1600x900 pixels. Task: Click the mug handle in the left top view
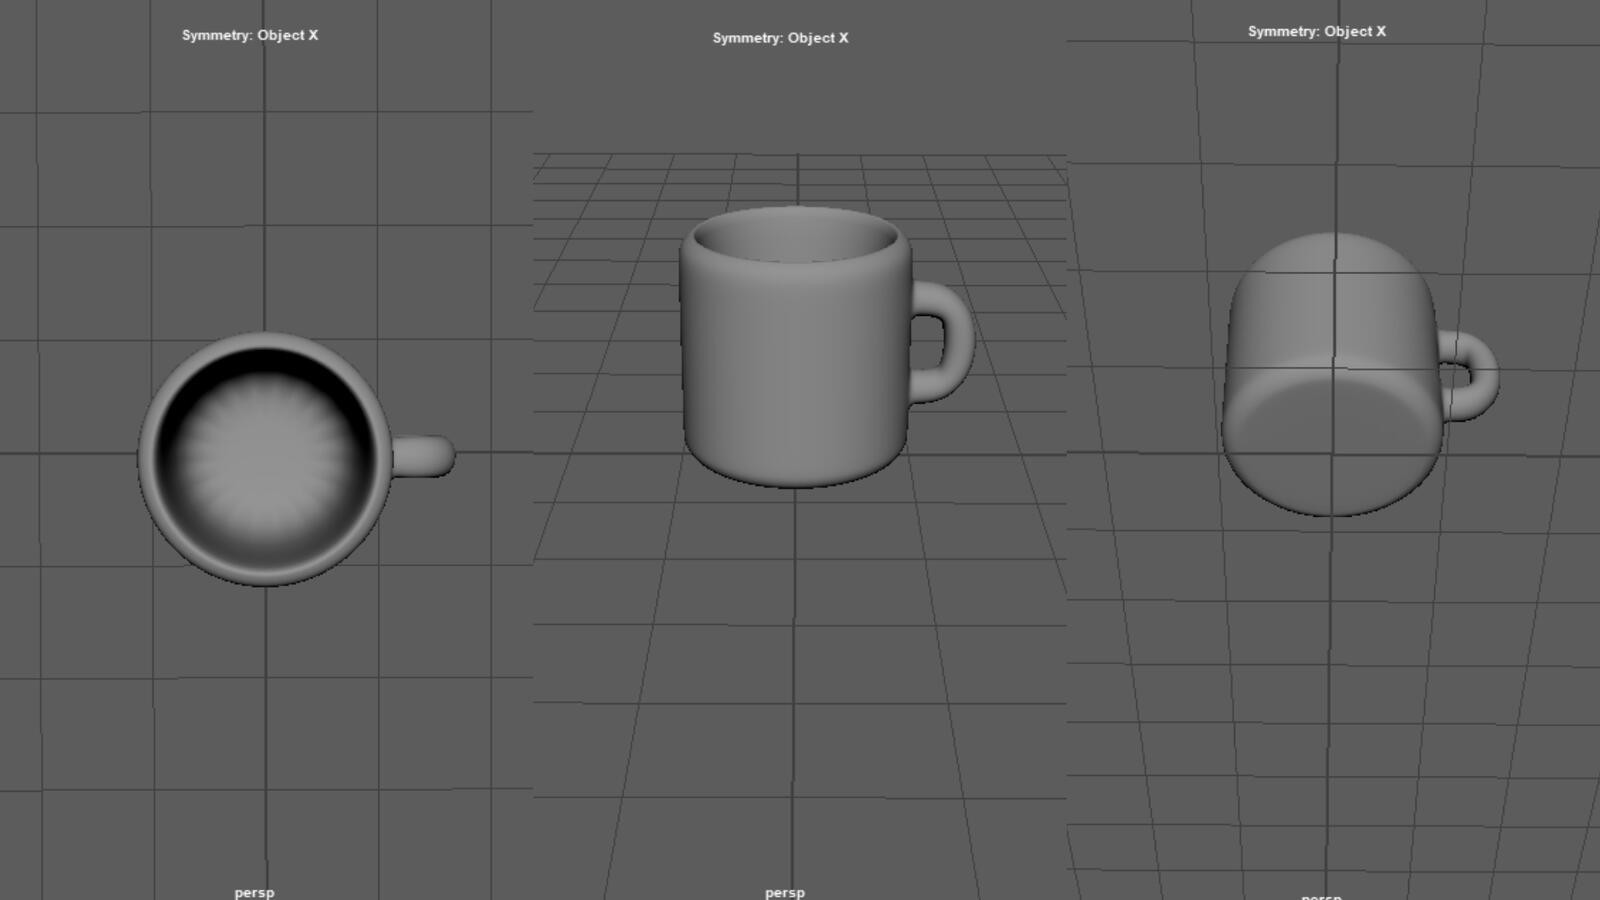point(425,455)
